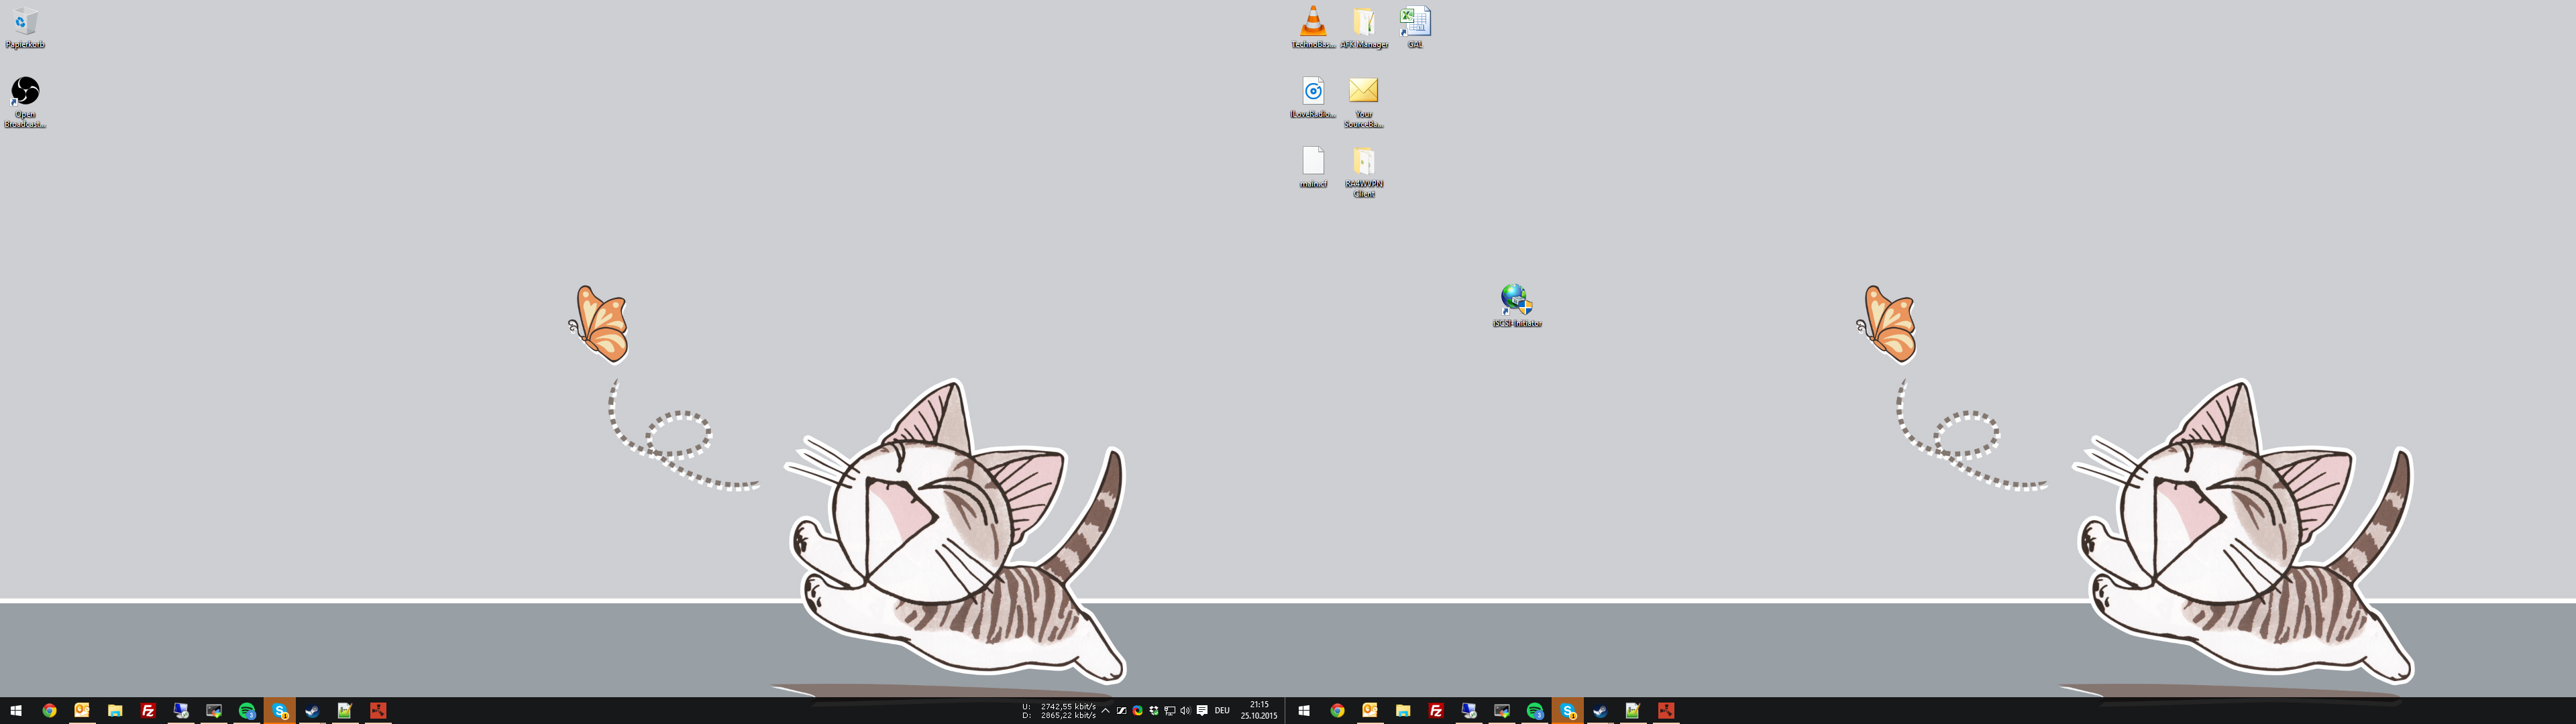Open the volume control in the tray
Screen dimensions: 2576x724
point(1185,711)
